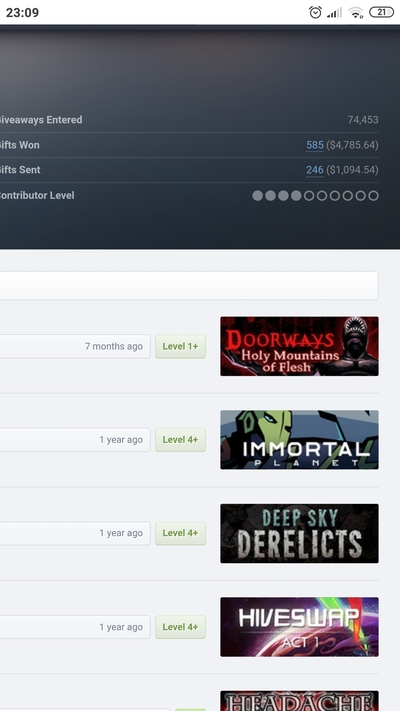Click the Level 4+ badge for Immortal Planet
Viewport: 400px width, 711px height.
[180, 440]
